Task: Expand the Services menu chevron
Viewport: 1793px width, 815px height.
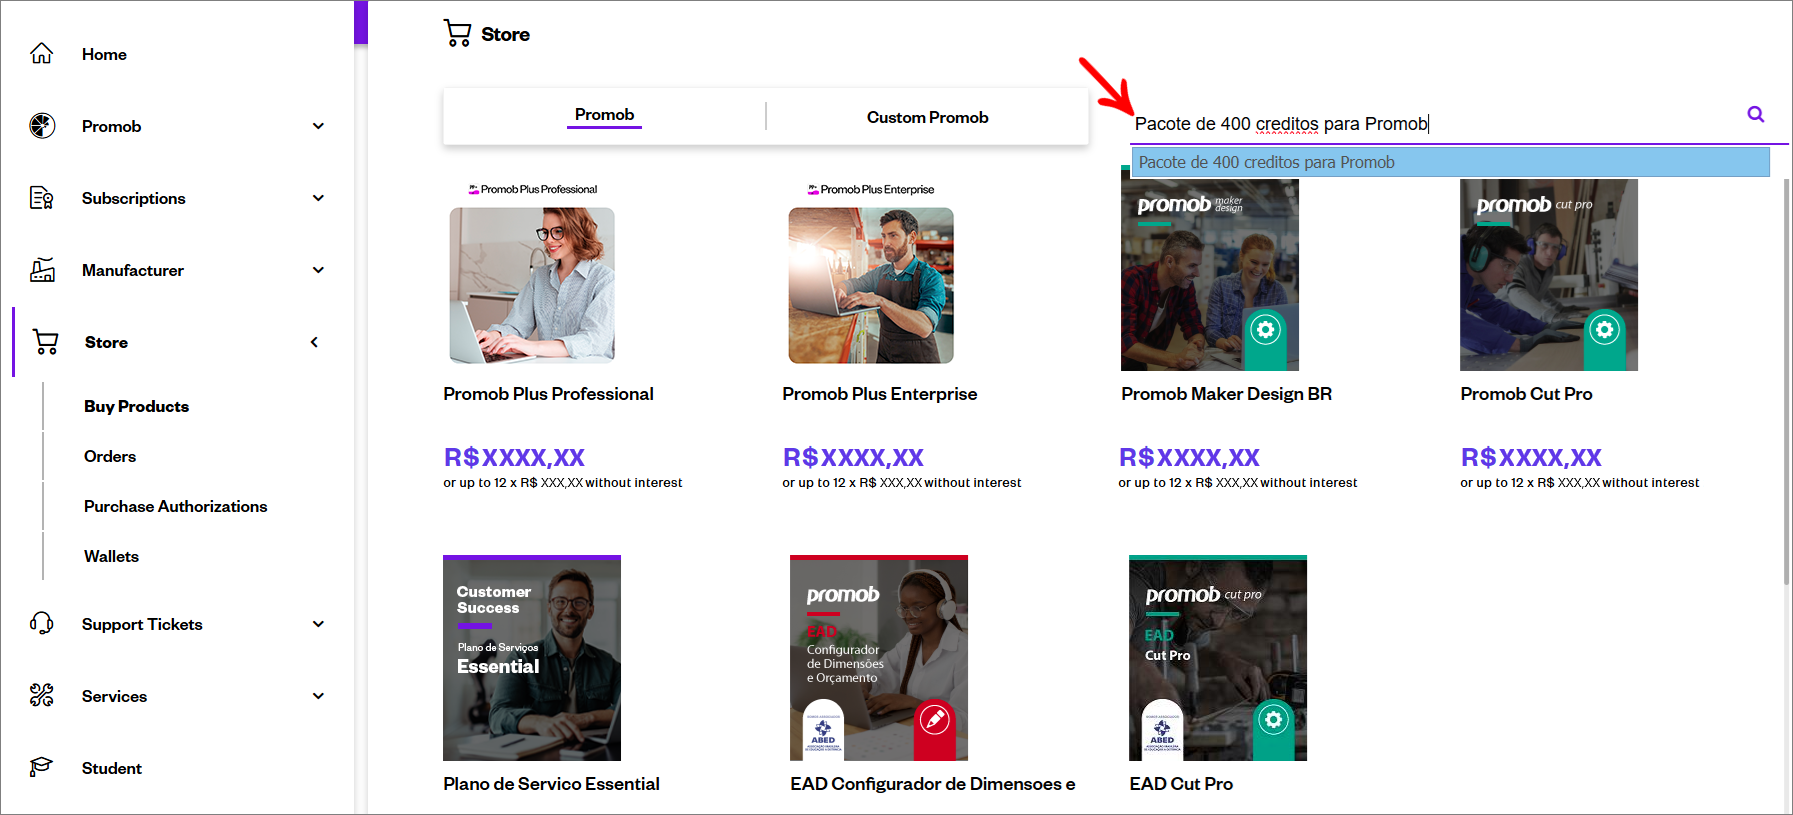Action: 318,696
